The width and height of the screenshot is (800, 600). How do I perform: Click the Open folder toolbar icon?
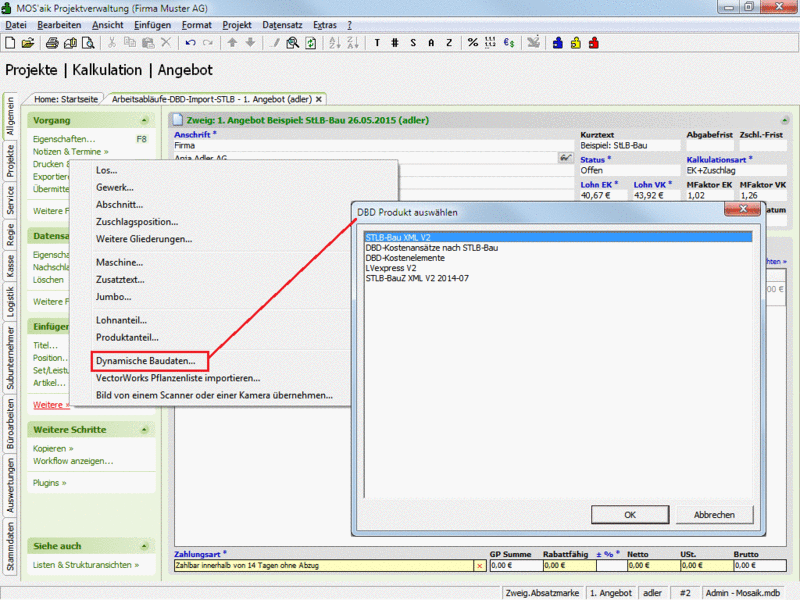[x=28, y=43]
